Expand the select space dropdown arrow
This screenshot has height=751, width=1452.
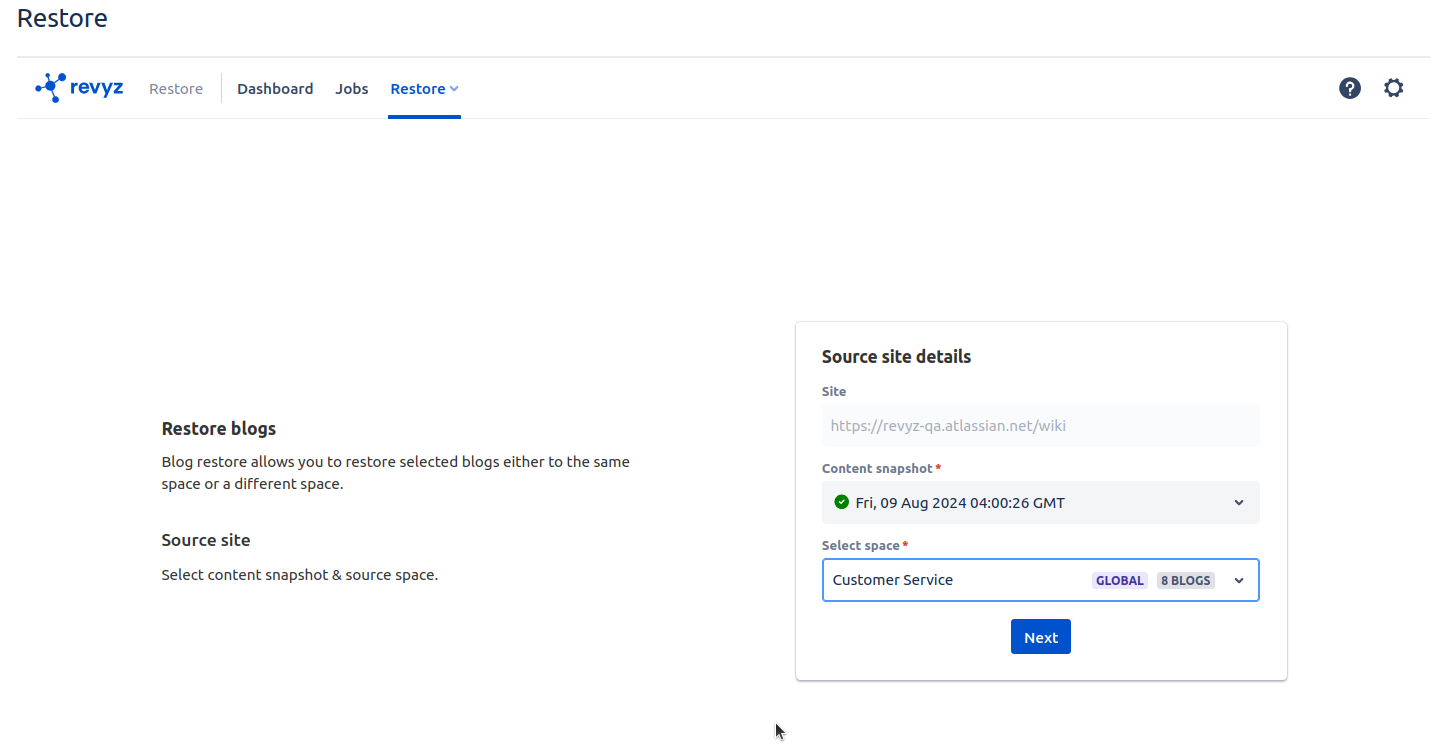tap(1239, 580)
